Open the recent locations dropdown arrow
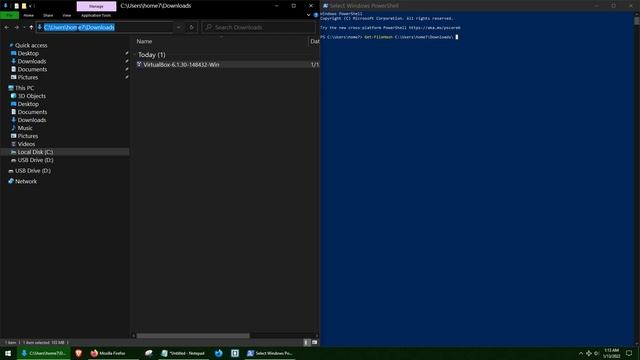Image resolution: width=640 pixels, height=360 pixels. (24, 27)
